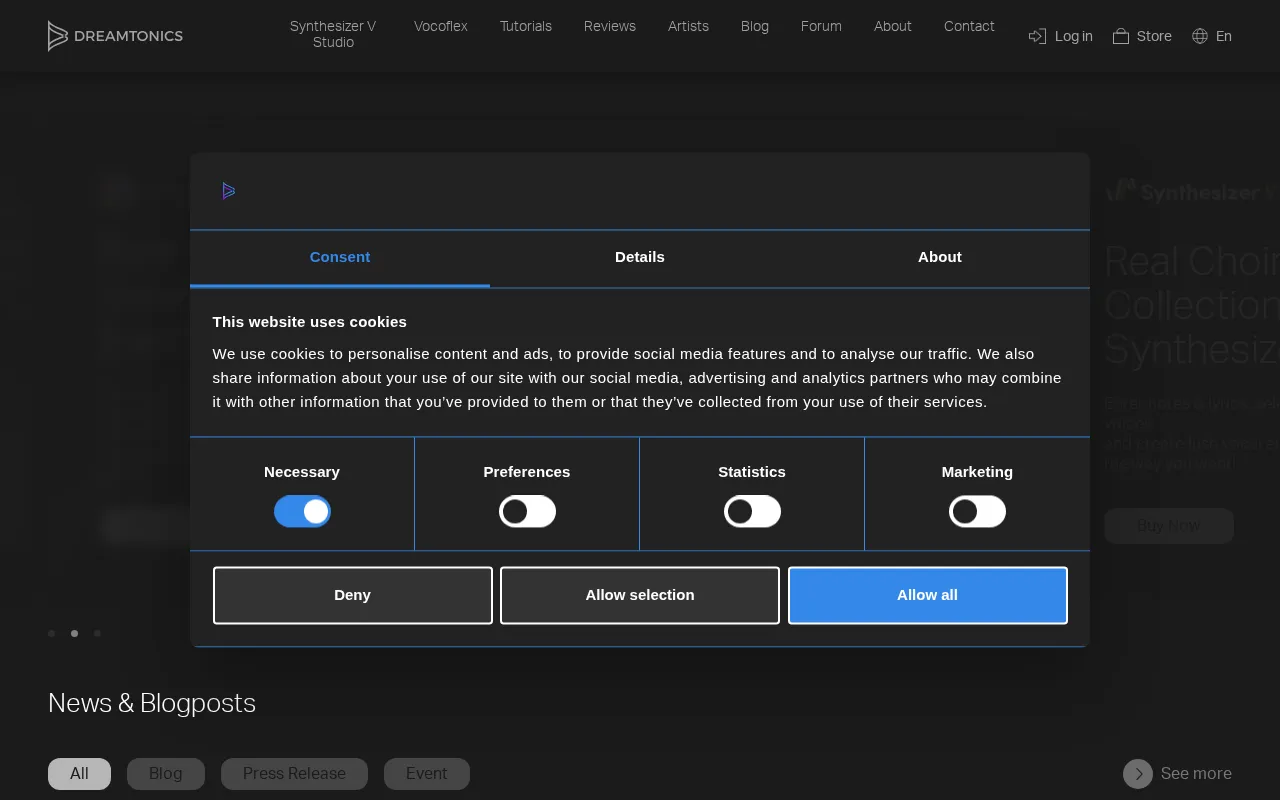Select the first carousel dot
This screenshot has height=800, width=1280.
(x=52, y=633)
